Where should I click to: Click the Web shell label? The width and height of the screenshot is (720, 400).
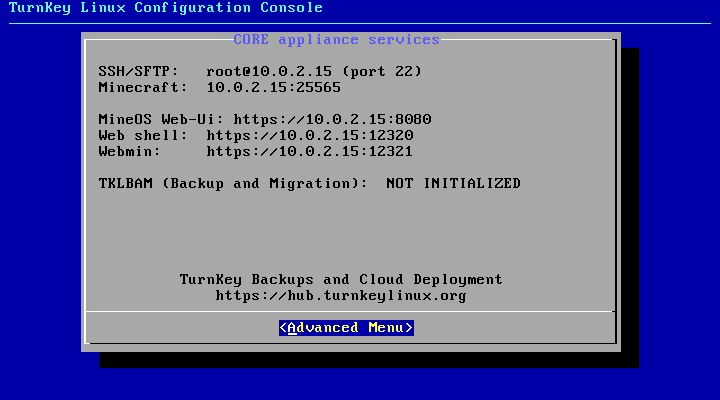click(143, 135)
